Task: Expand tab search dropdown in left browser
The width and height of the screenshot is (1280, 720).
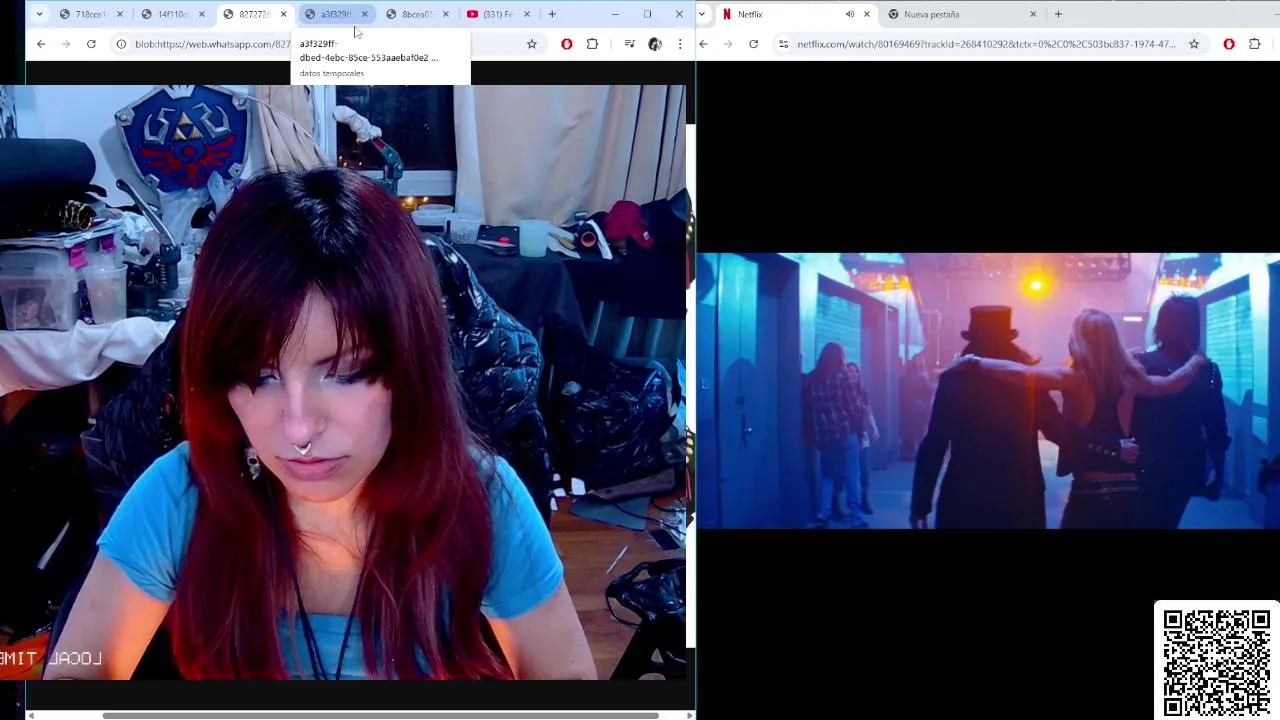Action: [39, 14]
